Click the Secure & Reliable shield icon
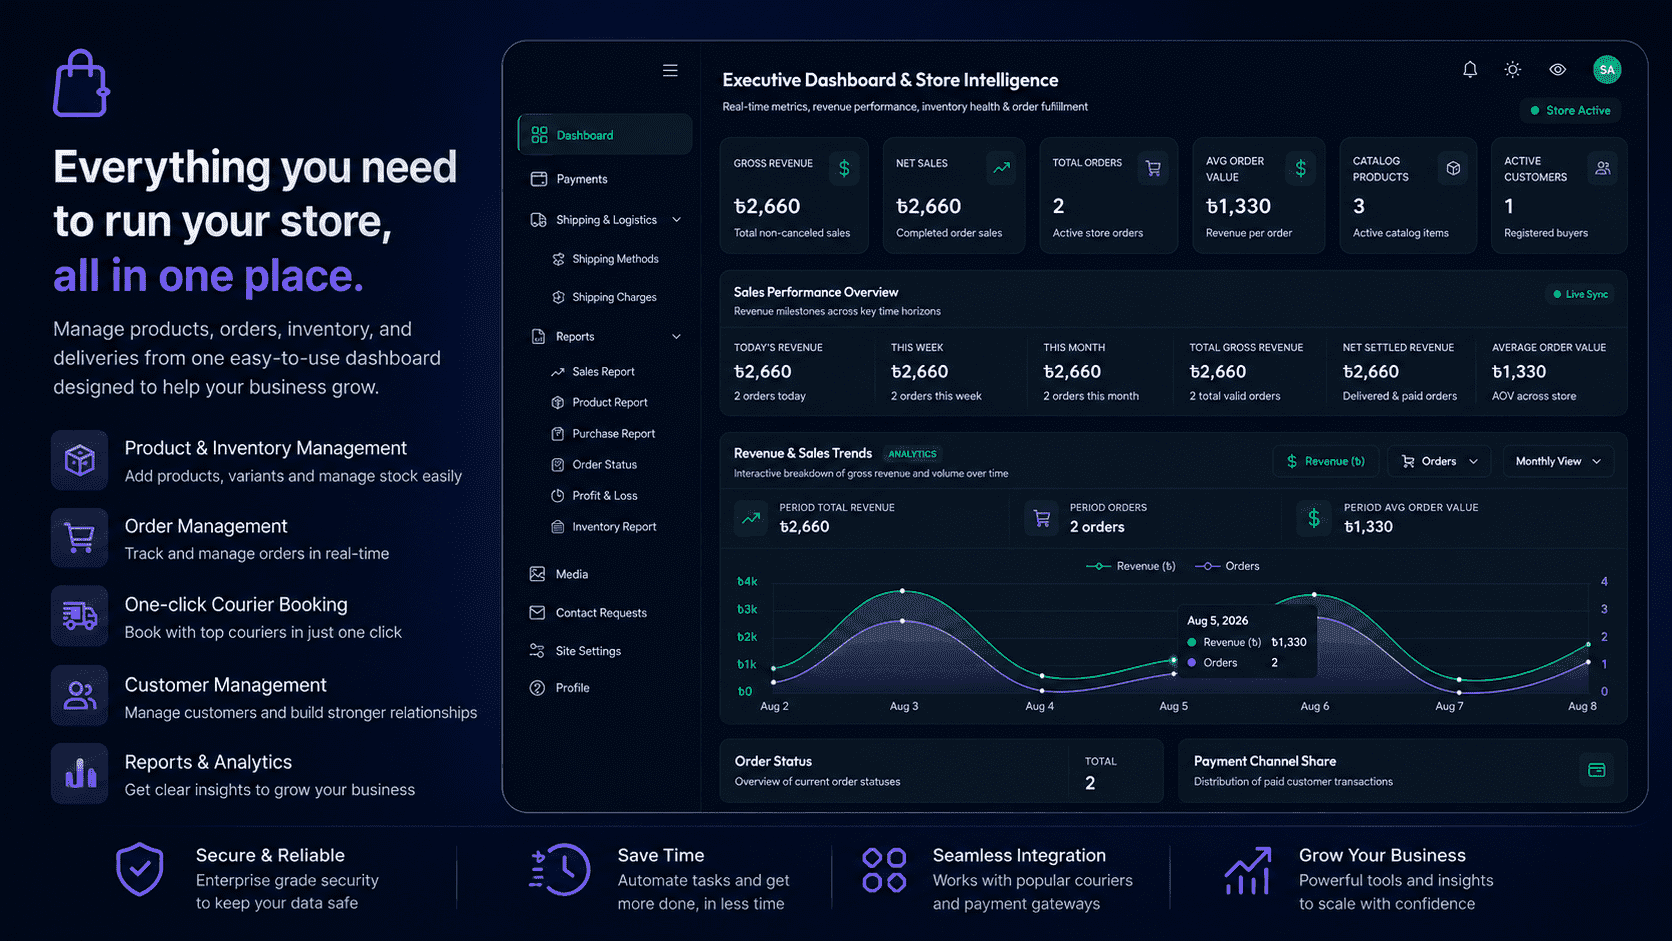Screen dimensions: 1672x941 tap(140, 869)
